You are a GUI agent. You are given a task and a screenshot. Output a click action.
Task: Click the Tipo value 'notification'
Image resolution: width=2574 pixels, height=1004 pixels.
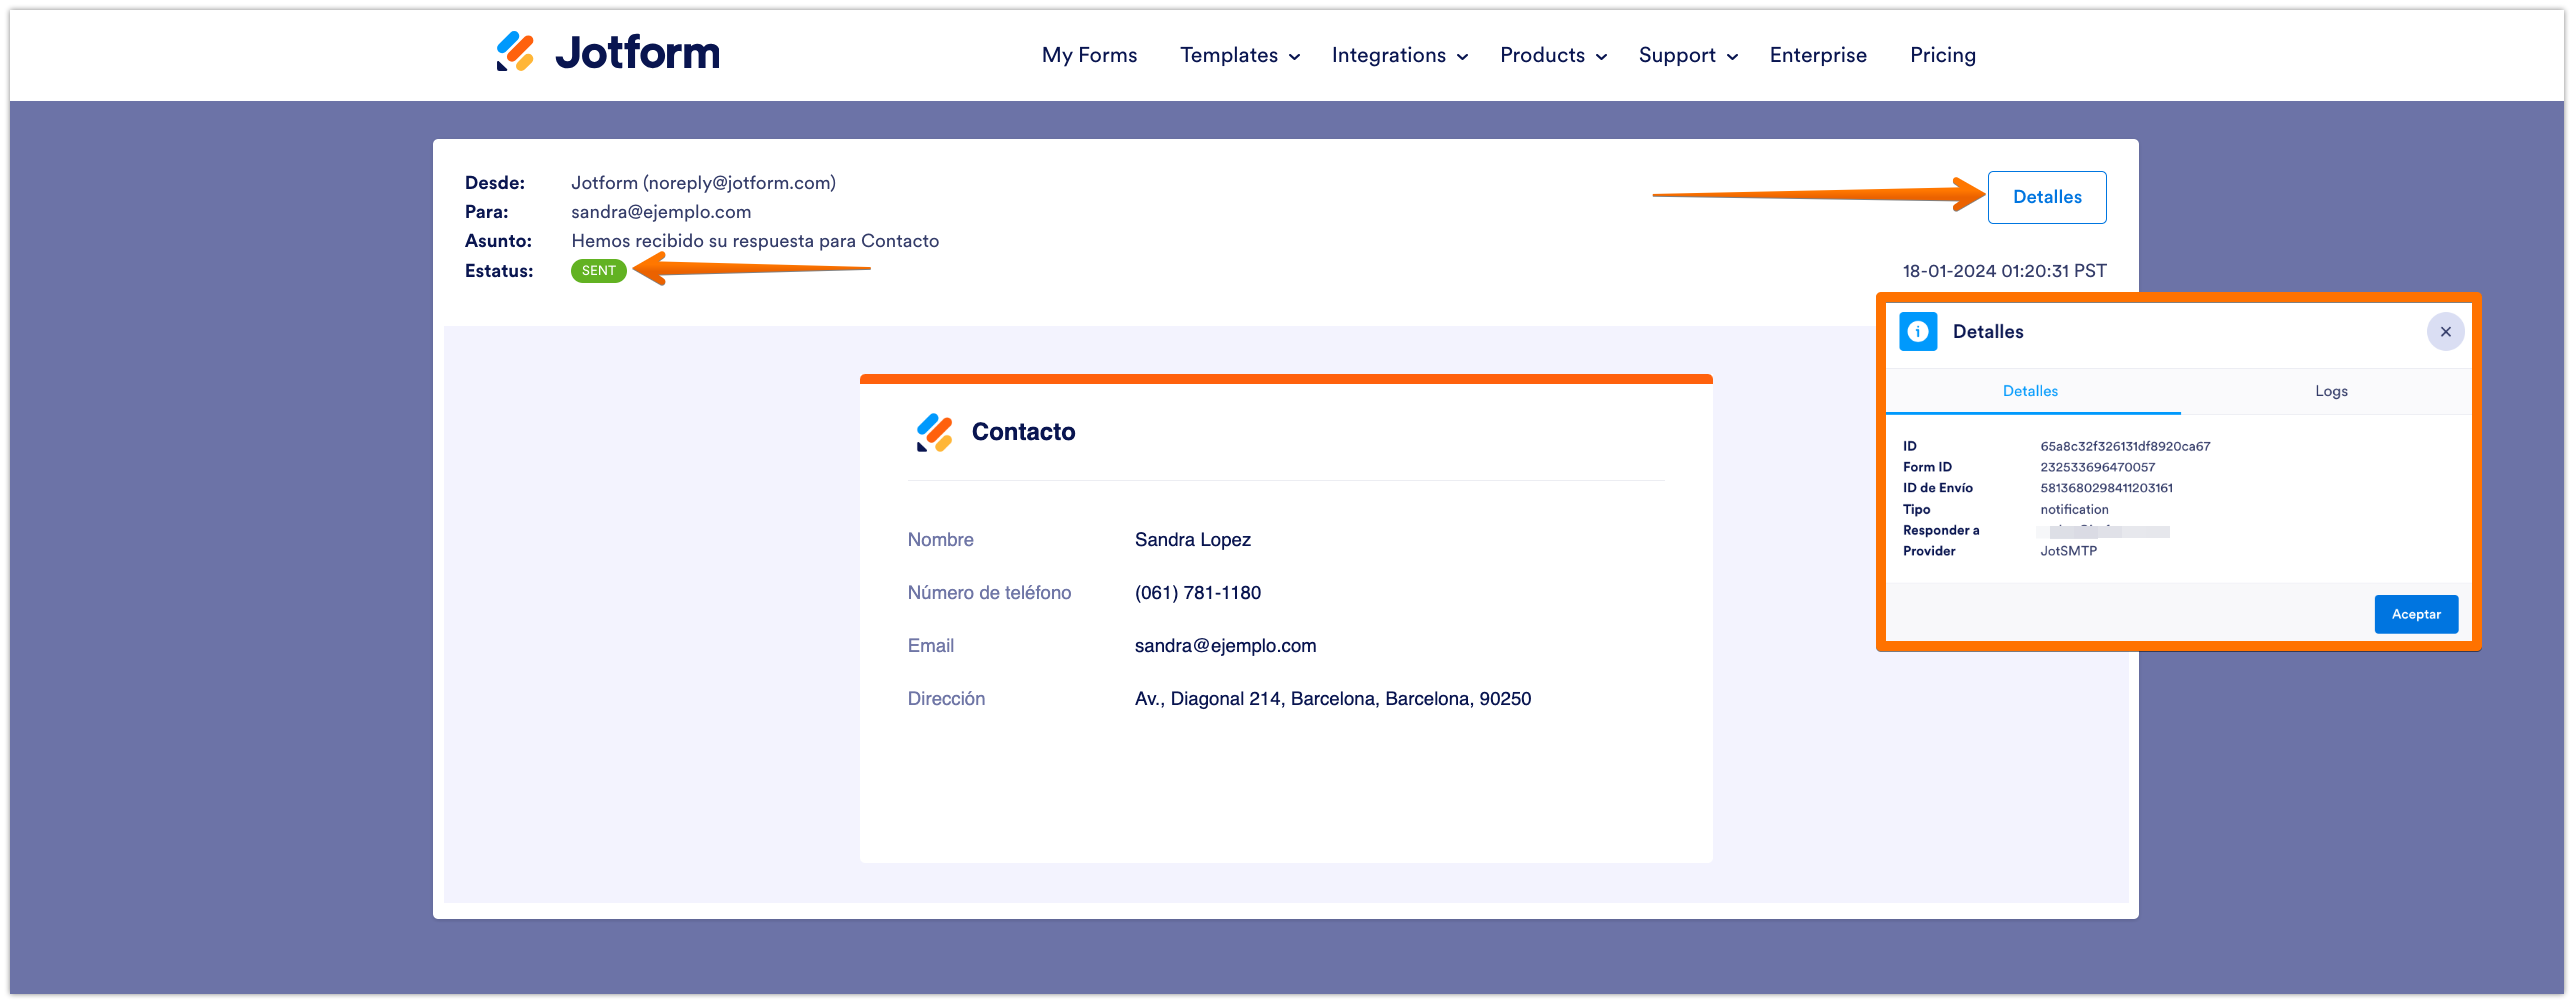click(2074, 509)
